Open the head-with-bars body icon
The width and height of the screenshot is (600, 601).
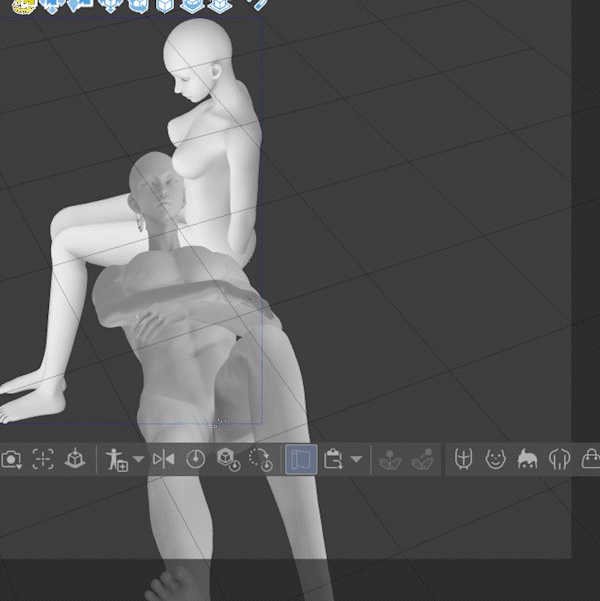559,459
